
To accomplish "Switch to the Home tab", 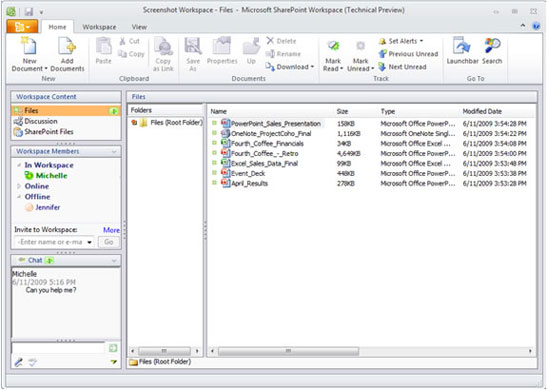I will click(57, 27).
